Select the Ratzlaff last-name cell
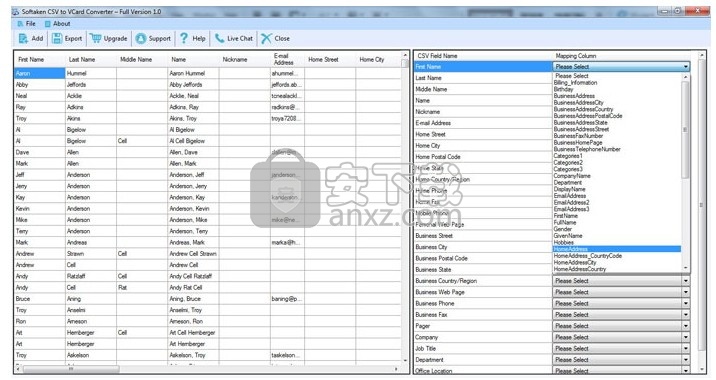This screenshot has height=380, width=716. [91, 276]
